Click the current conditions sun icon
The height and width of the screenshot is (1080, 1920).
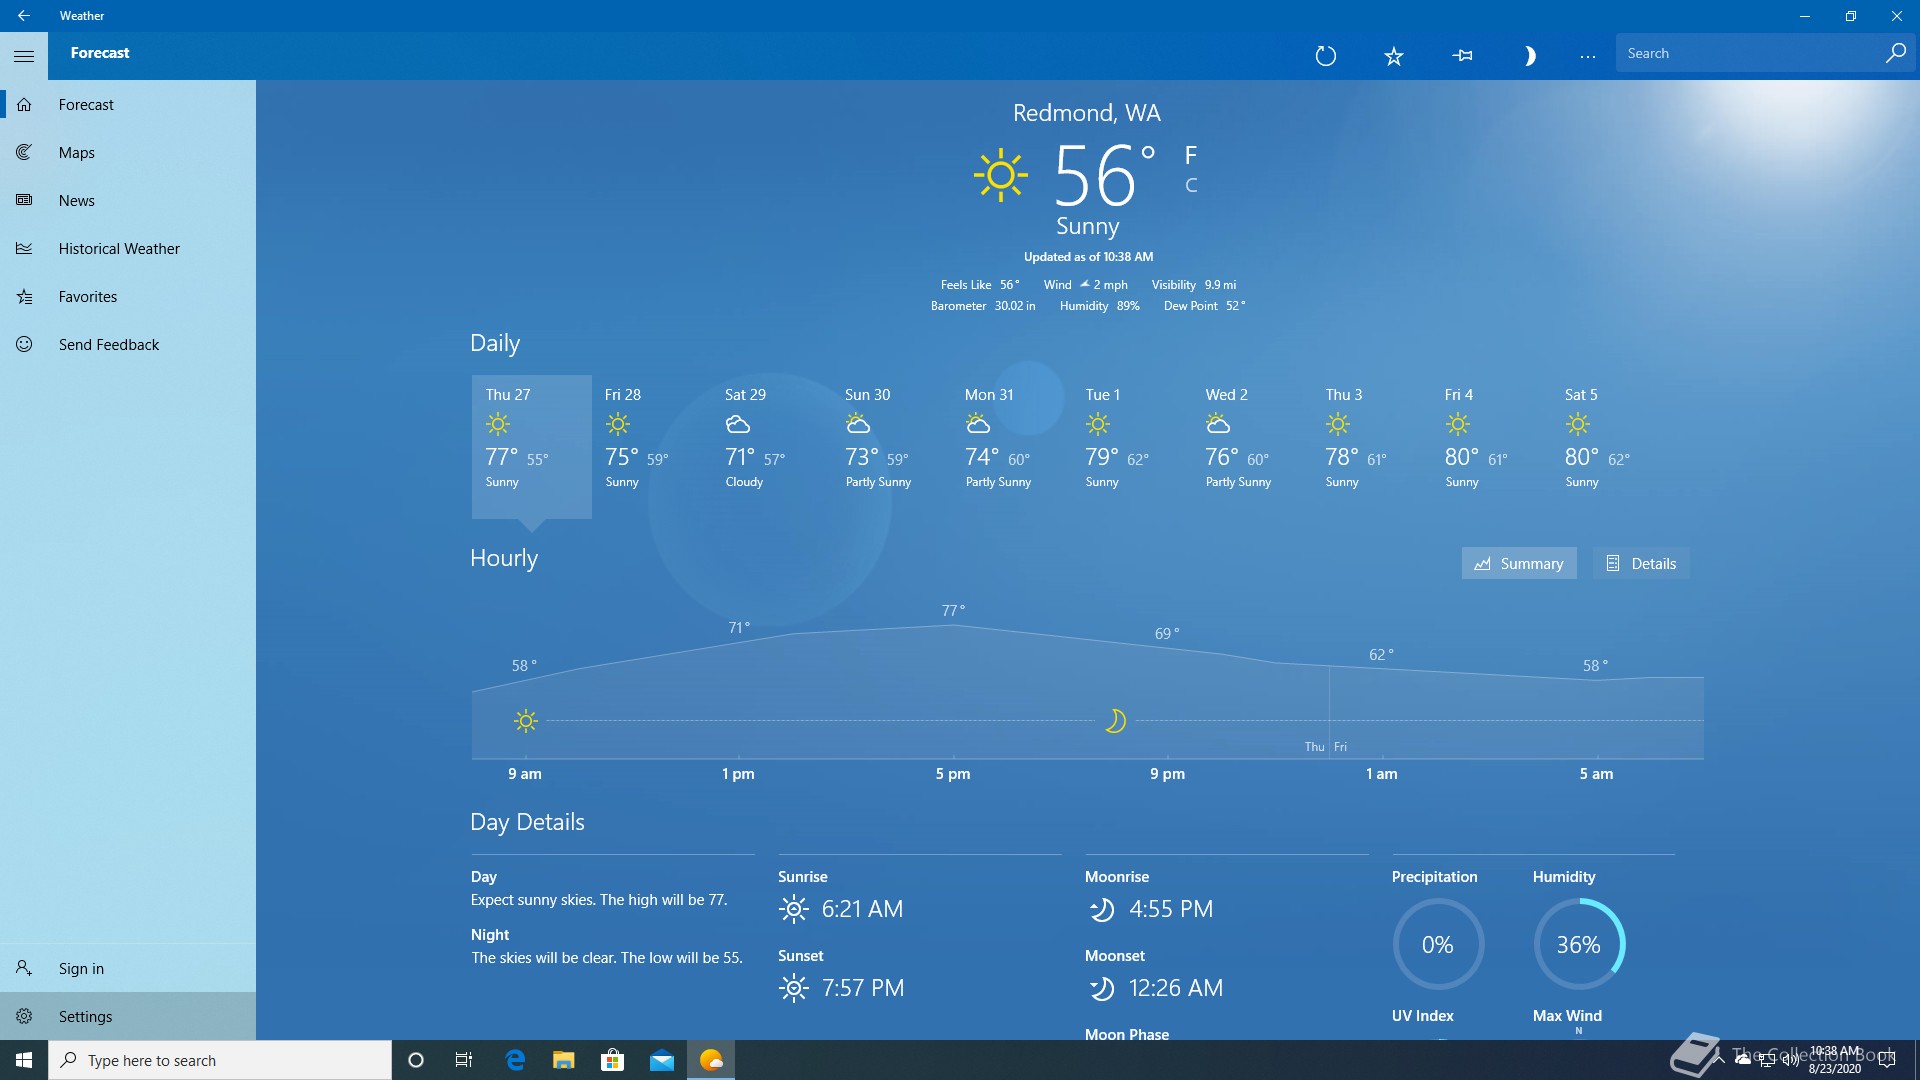(1000, 176)
